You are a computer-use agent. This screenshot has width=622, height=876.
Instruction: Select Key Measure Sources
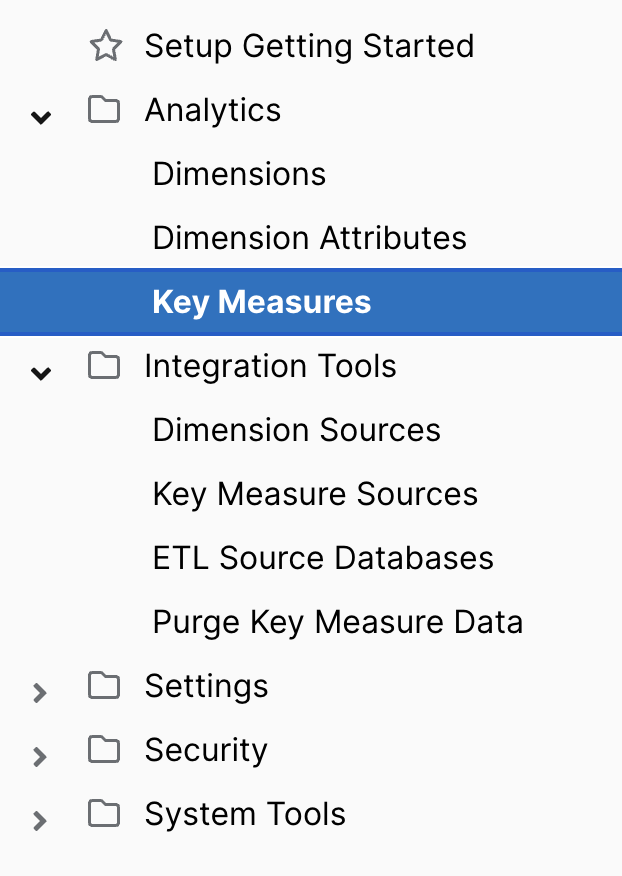315,493
